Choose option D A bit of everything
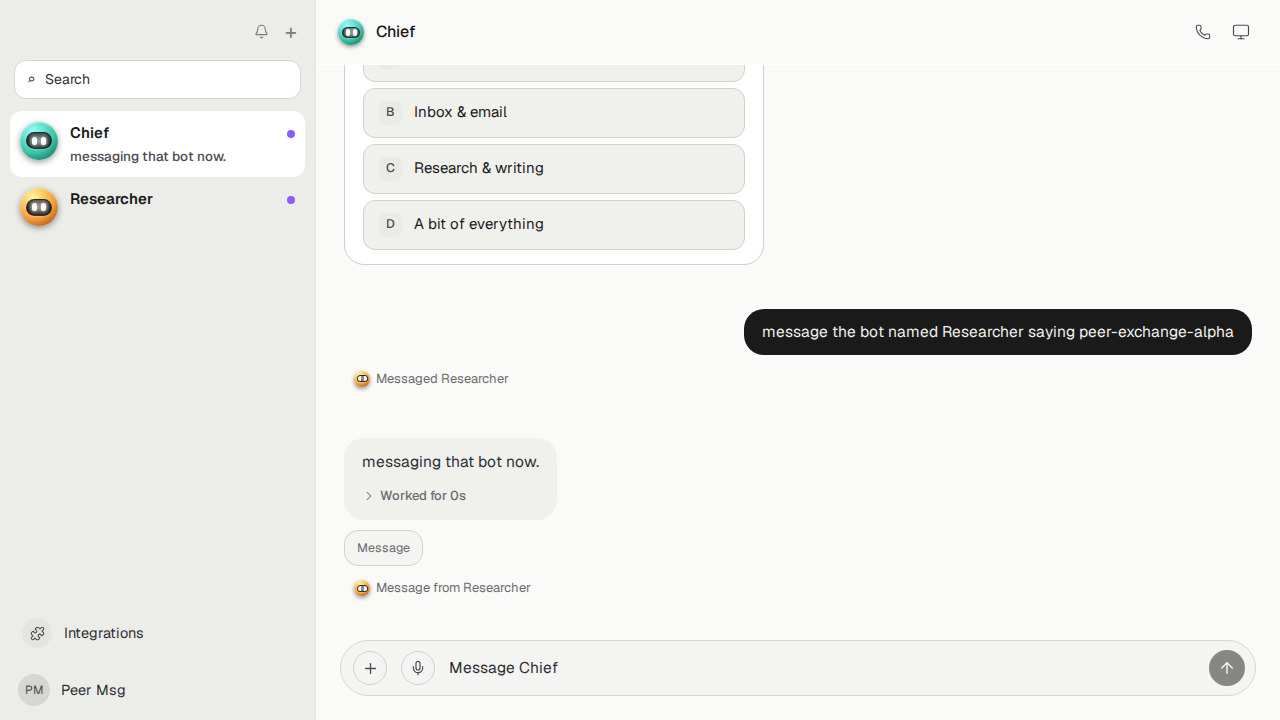Viewport: 1280px width, 720px height. [x=554, y=225]
